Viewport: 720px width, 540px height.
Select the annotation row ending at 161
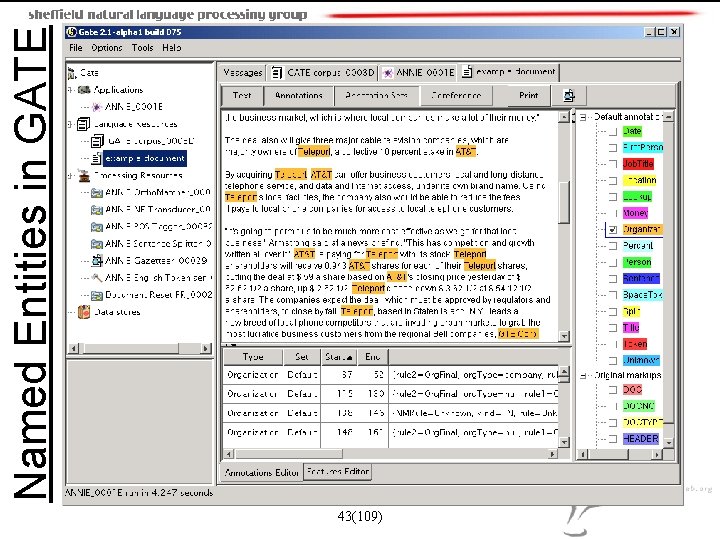coord(390,432)
